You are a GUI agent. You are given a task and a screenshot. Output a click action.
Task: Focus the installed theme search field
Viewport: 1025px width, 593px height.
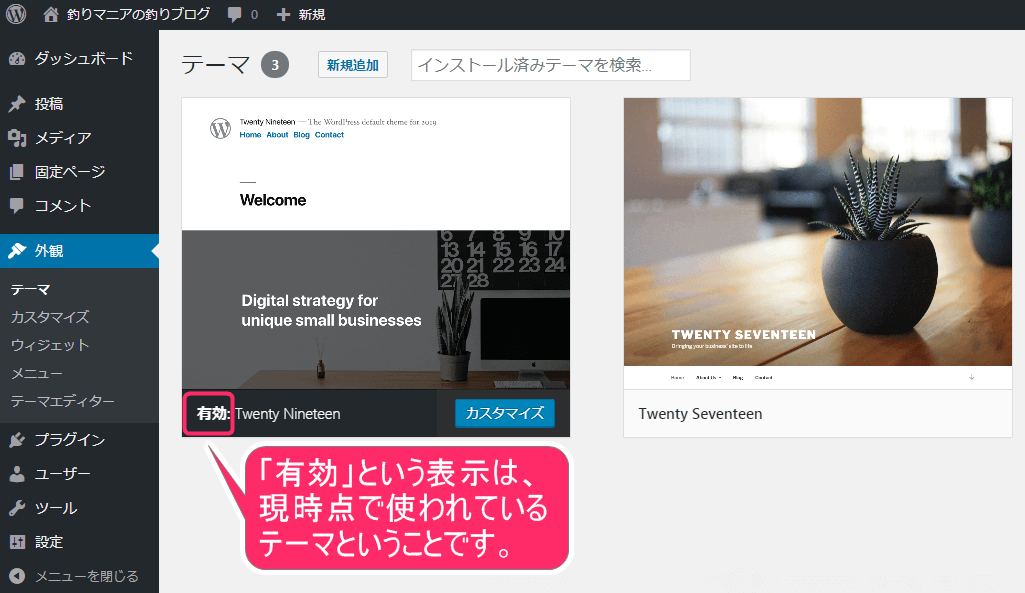click(550, 65)
